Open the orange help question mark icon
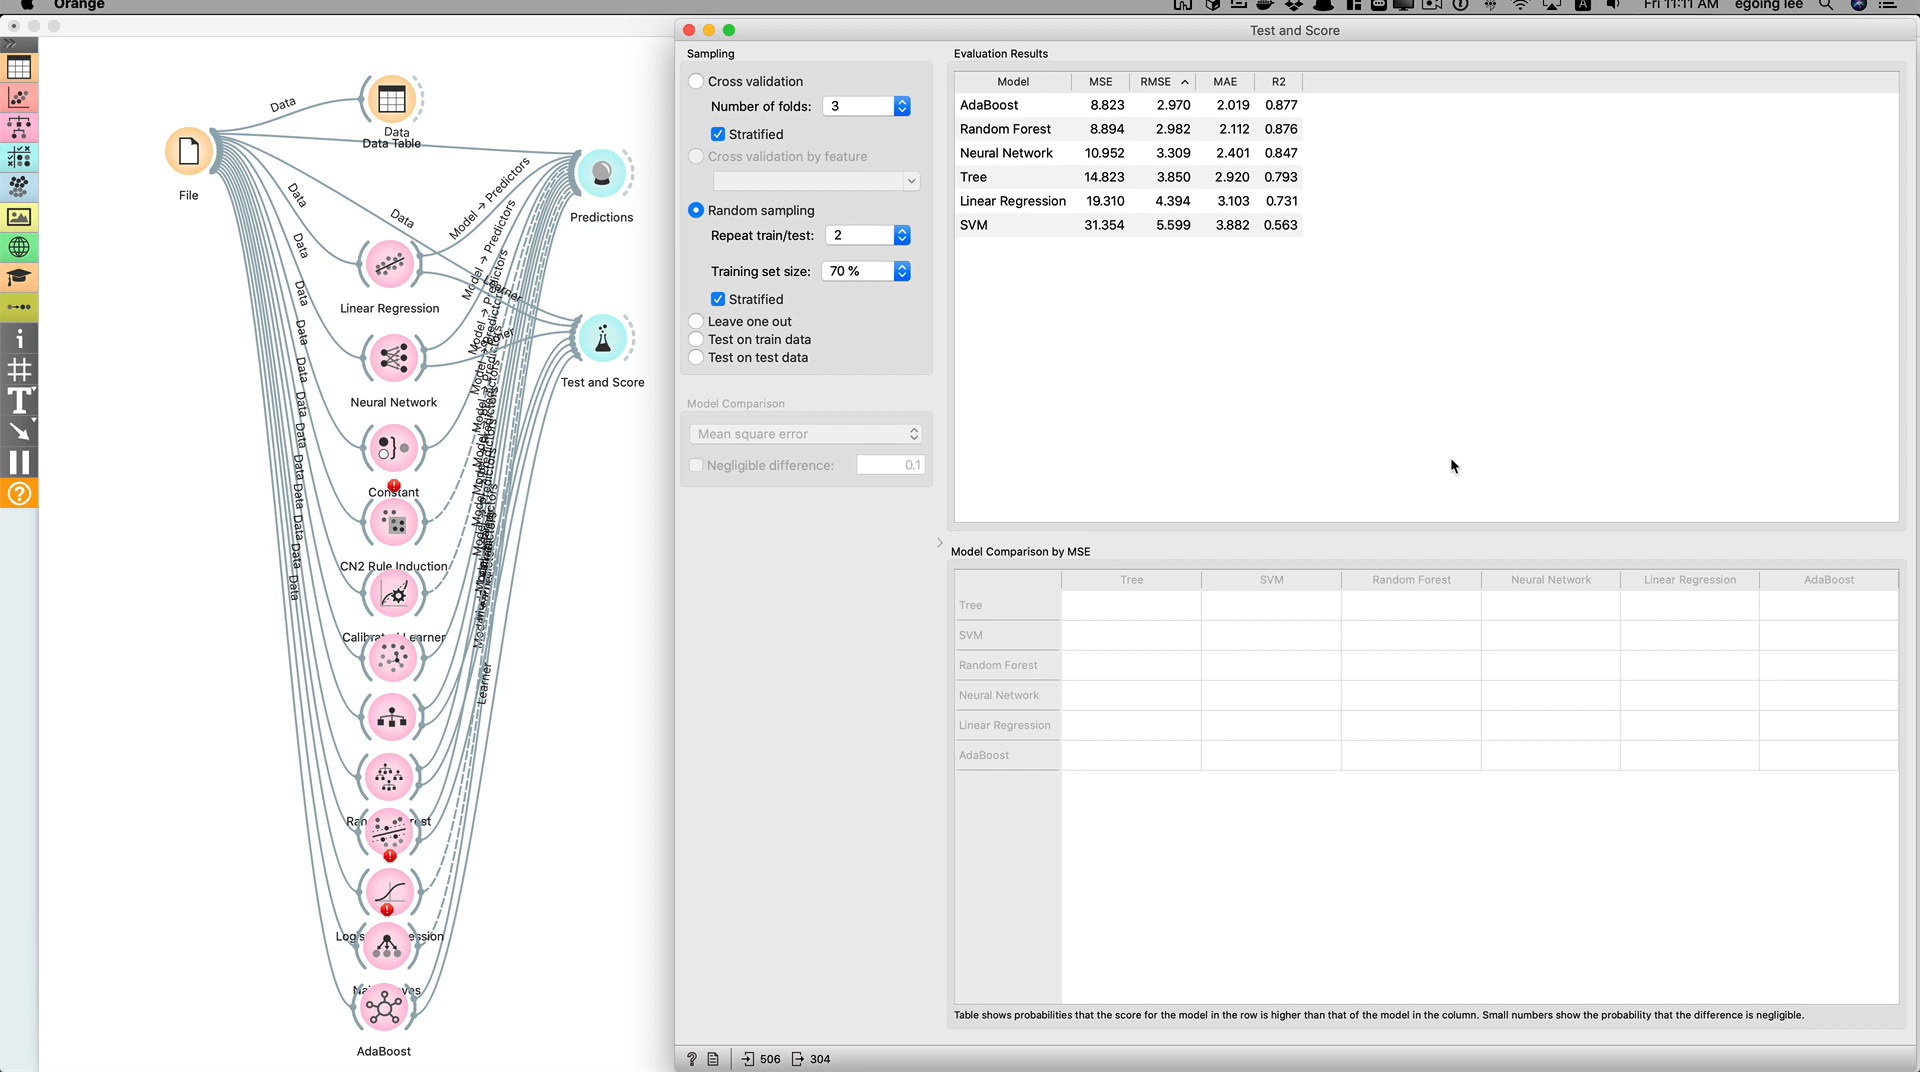1920x1072 pixels. pos(19,493)
